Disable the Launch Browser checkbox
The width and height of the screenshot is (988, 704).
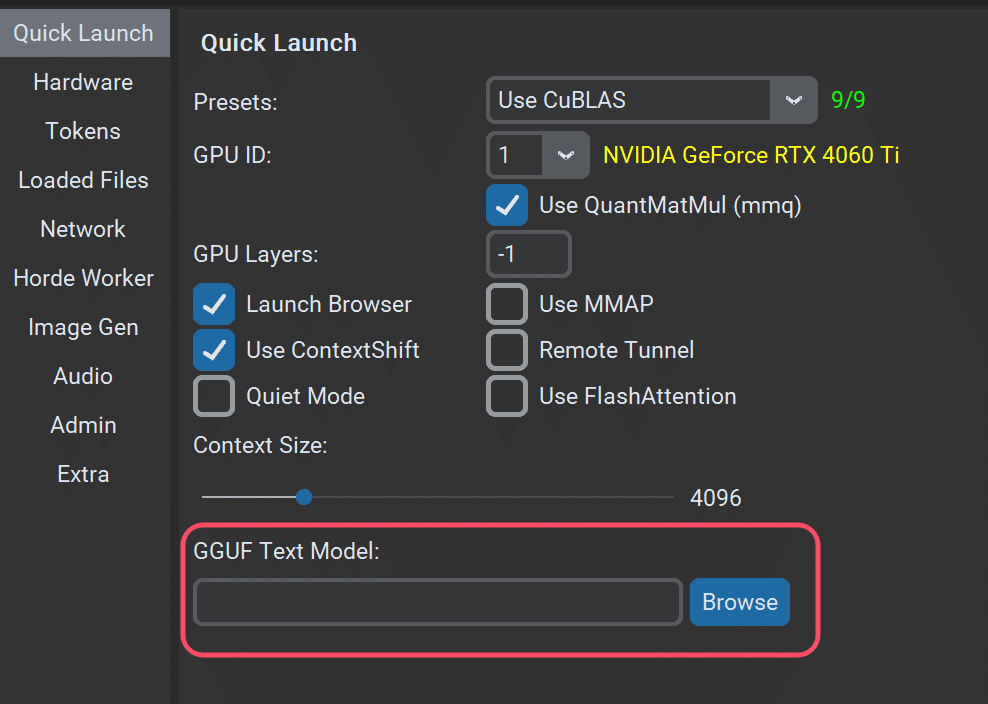coord(214,304)
